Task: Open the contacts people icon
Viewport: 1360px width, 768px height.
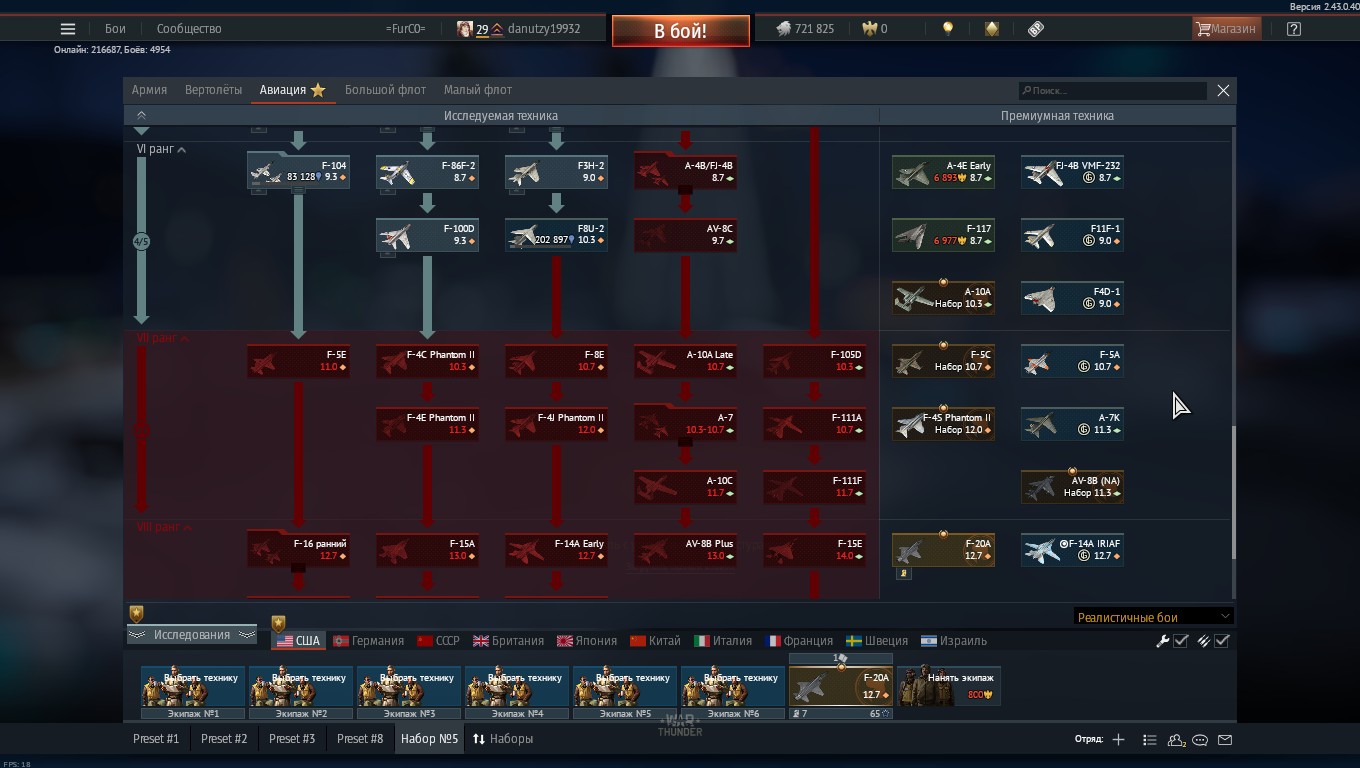Action: (x=1176, y=740)
